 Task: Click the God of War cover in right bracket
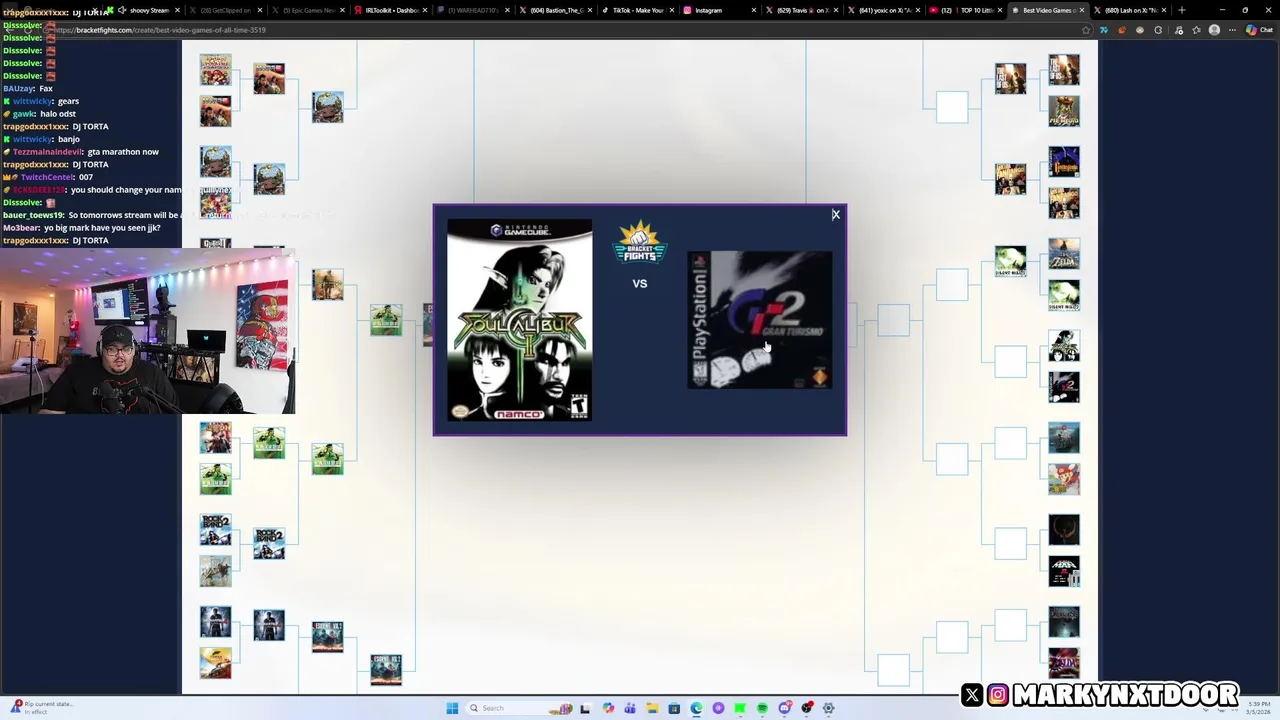click(x=1064, y=437)
